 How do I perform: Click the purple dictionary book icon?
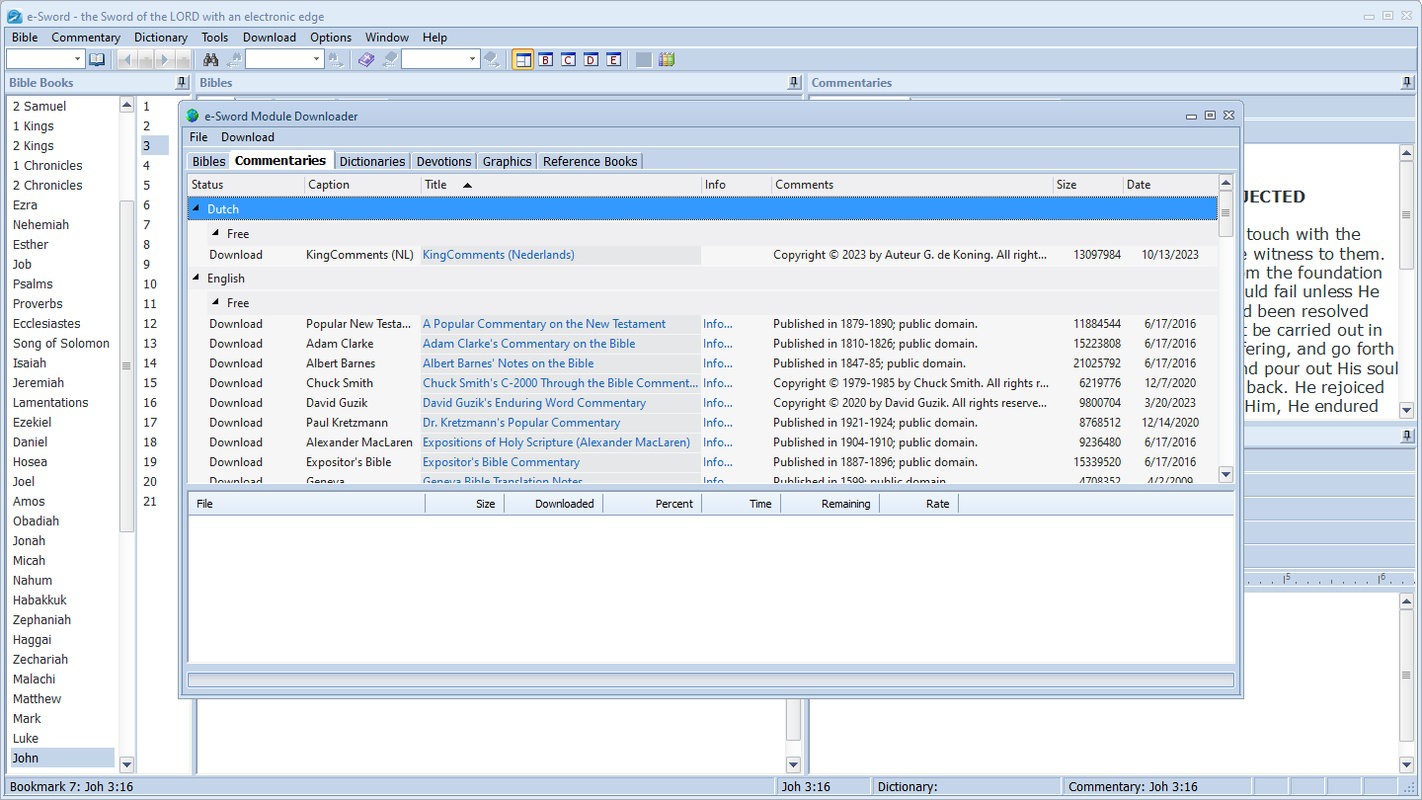[x=366, y=60]
